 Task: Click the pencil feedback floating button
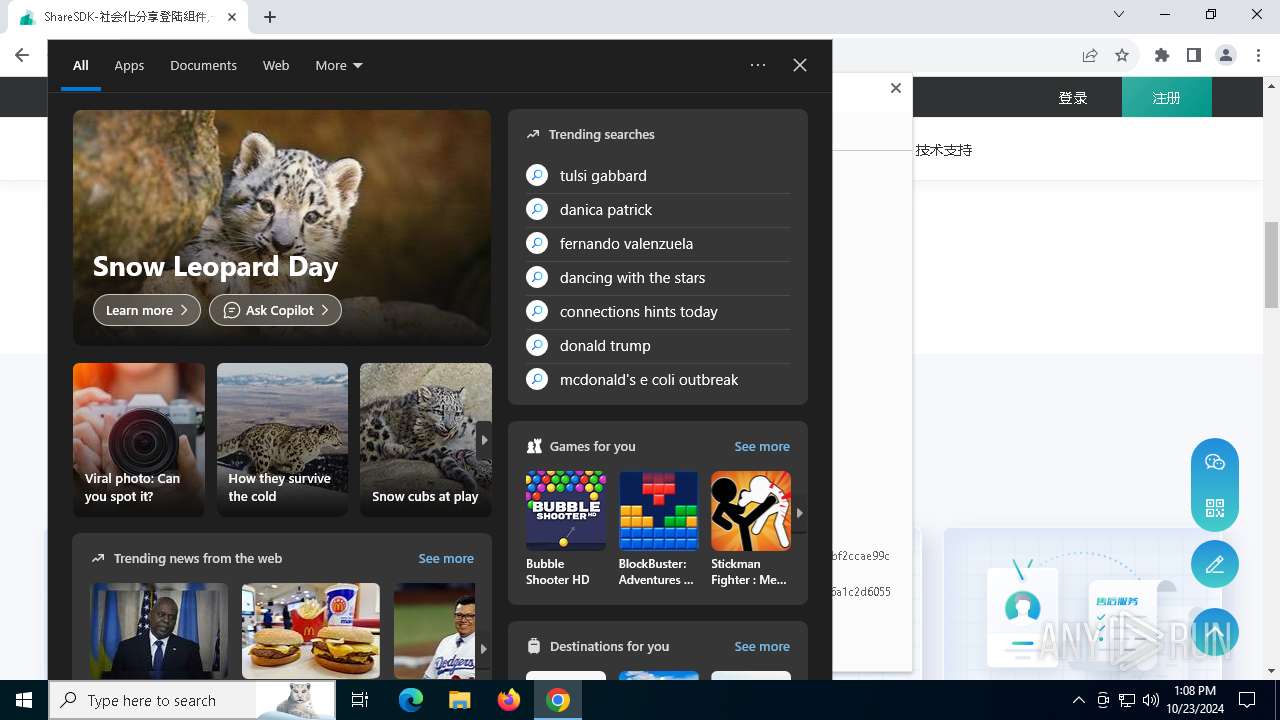[1215, 565]
